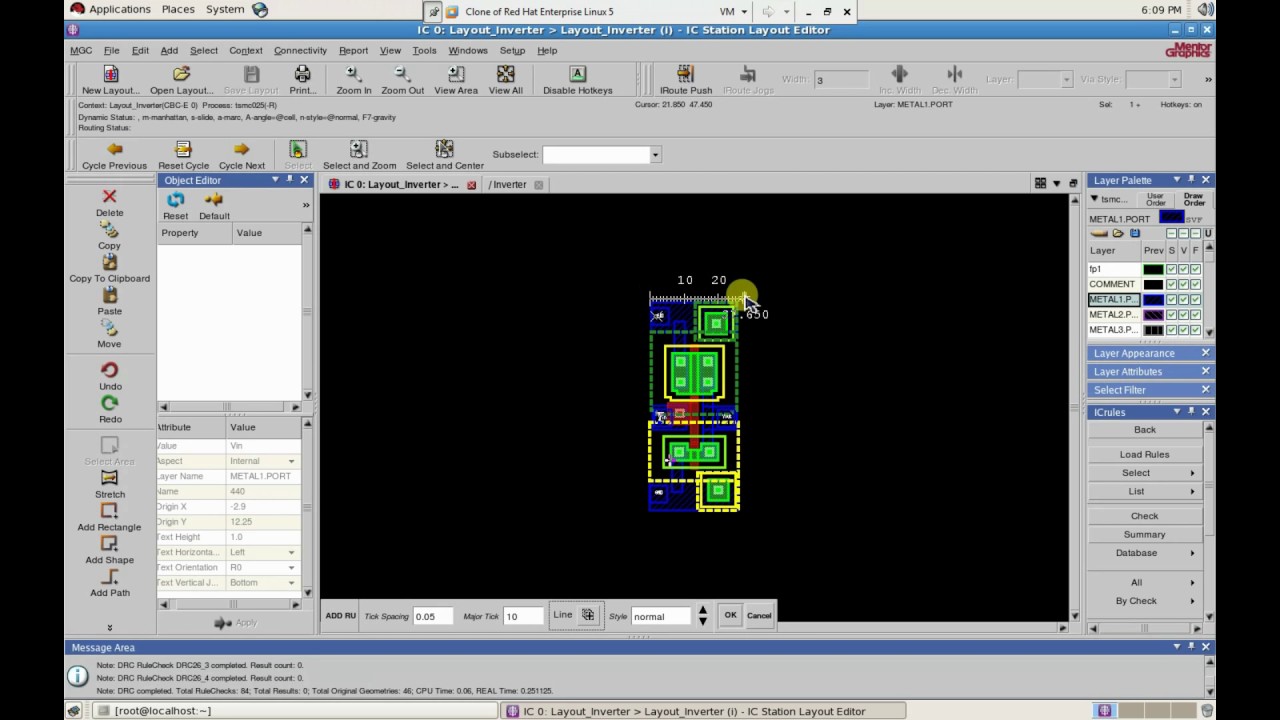This screenshot has width=1280, height=720.
Task: Expand the Select submenu in ICrules
Action: (x=1145, y=473)
